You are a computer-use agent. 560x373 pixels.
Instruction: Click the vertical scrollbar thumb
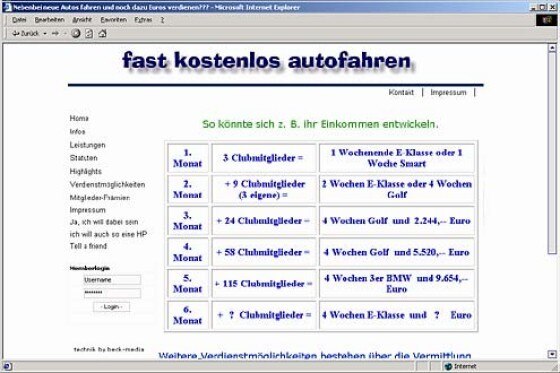(x=552, y=153)
